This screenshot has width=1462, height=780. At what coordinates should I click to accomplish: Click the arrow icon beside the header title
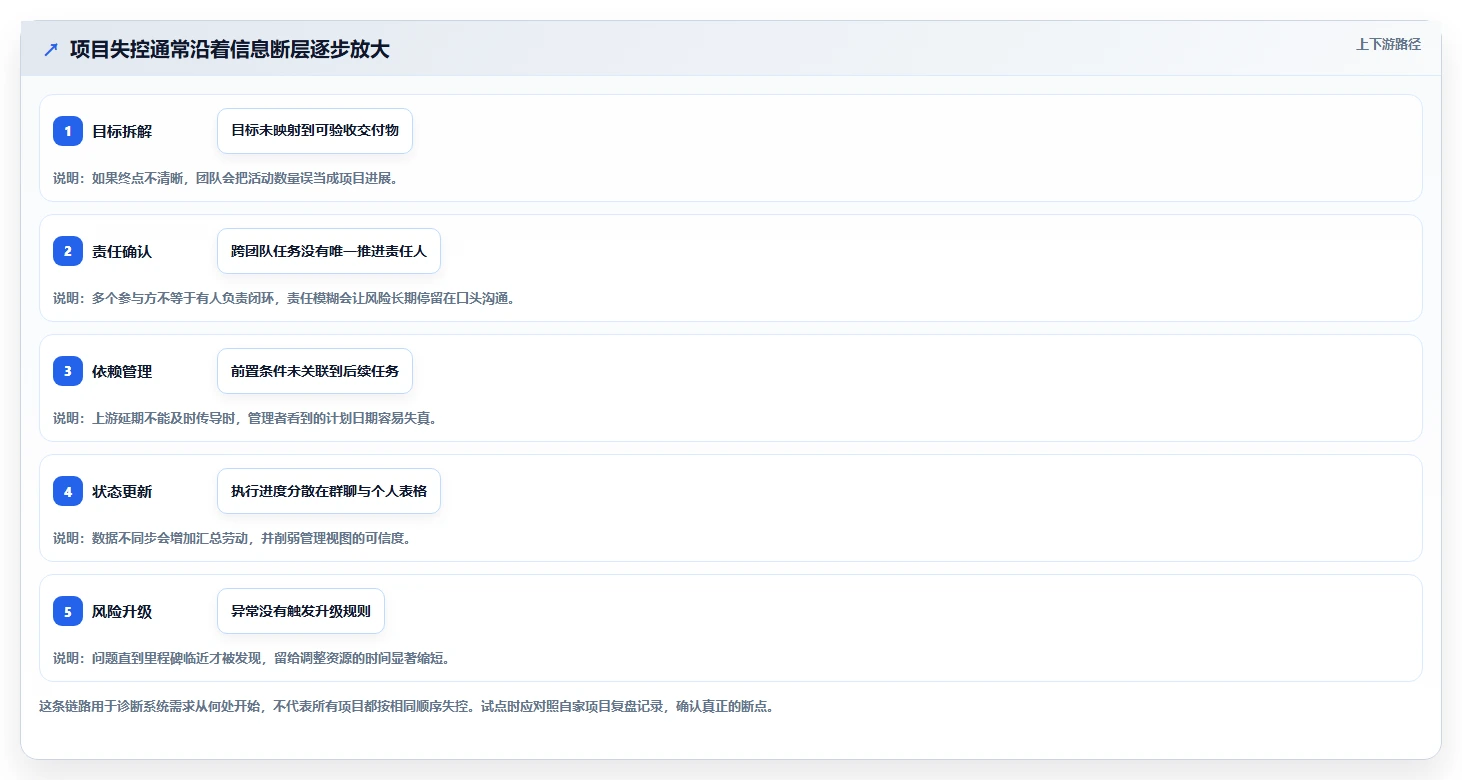click(51, 50)
